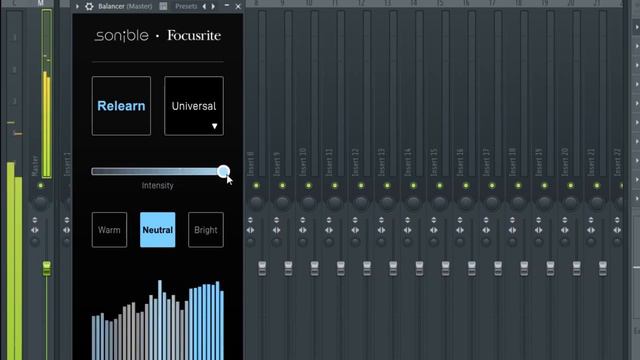The height and width of the screenshot is (360, 640).
Task: Mute the Master mixer track LED
Action: coord(40,186)
